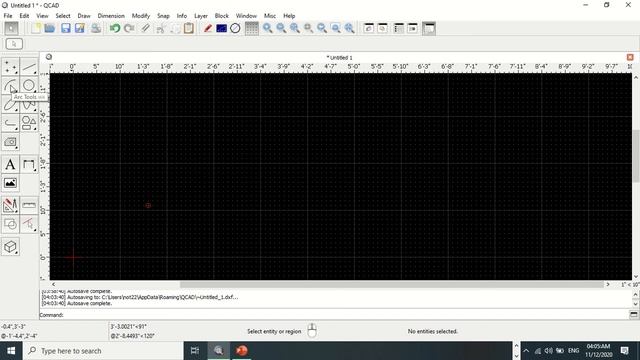
Task: Click the Pan Zoom magnifier
Action: tap(349, 28)
